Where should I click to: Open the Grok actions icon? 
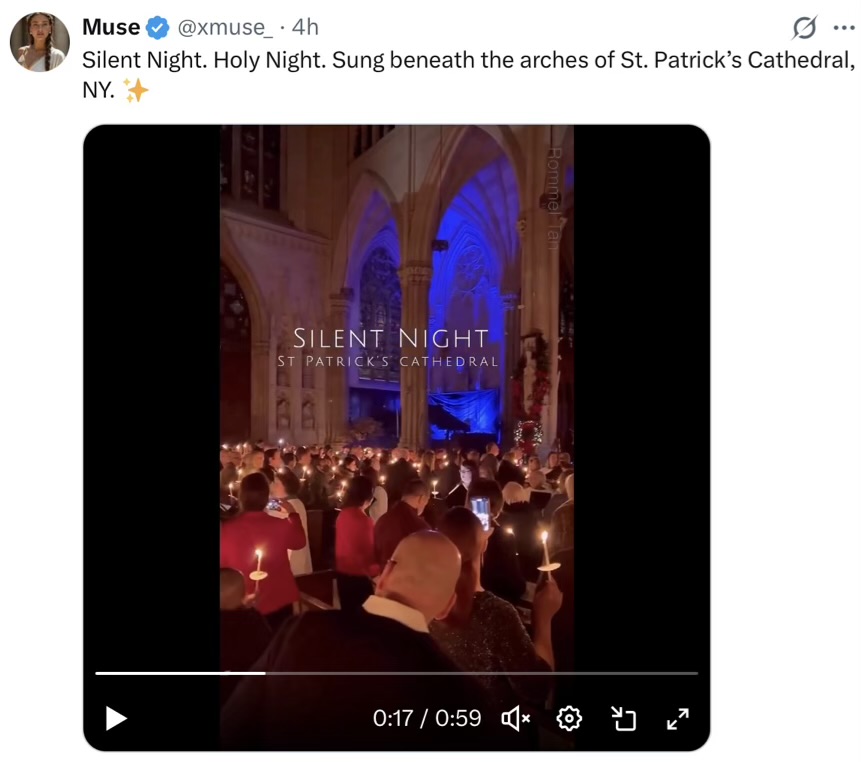coord(803,27)
